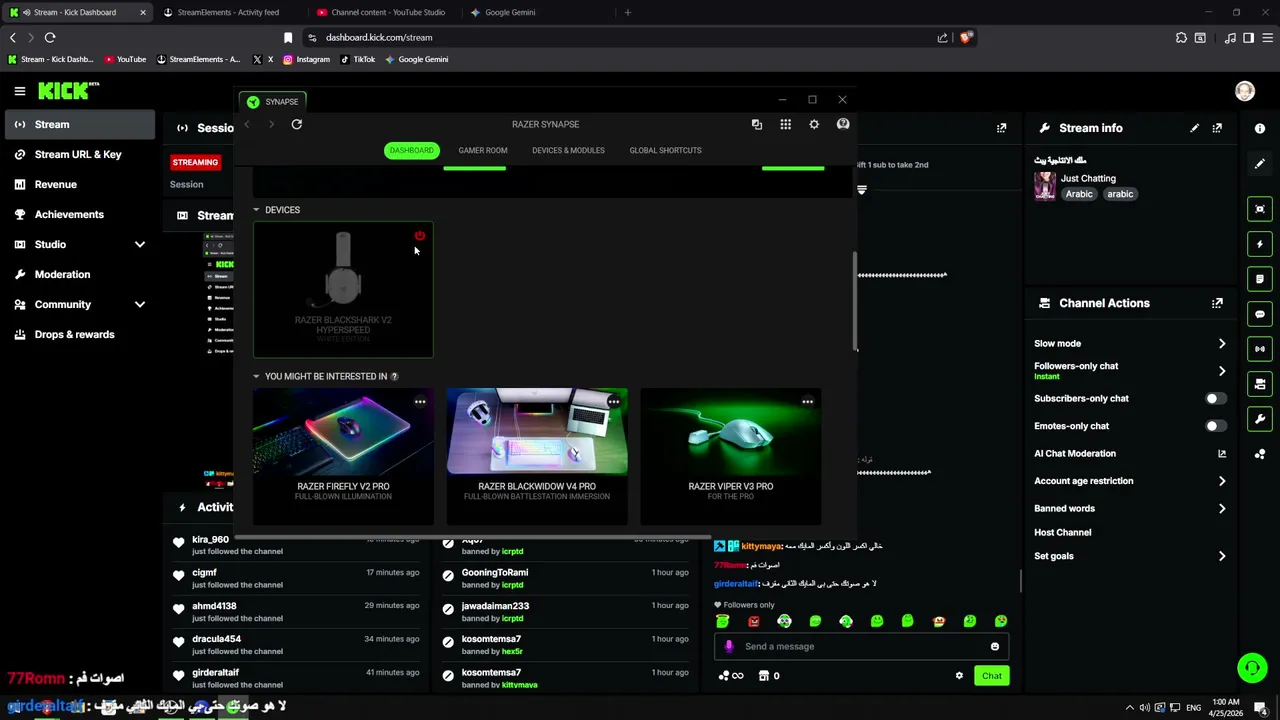Pop out the Channel Actions panel
Viewport: 1280px width, 720px height.
1217,303
